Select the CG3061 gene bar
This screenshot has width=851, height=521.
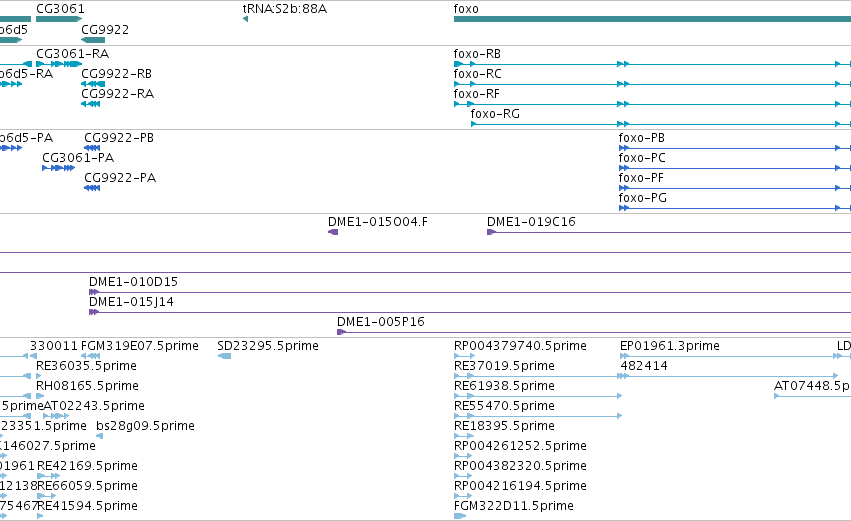[59, 19]
